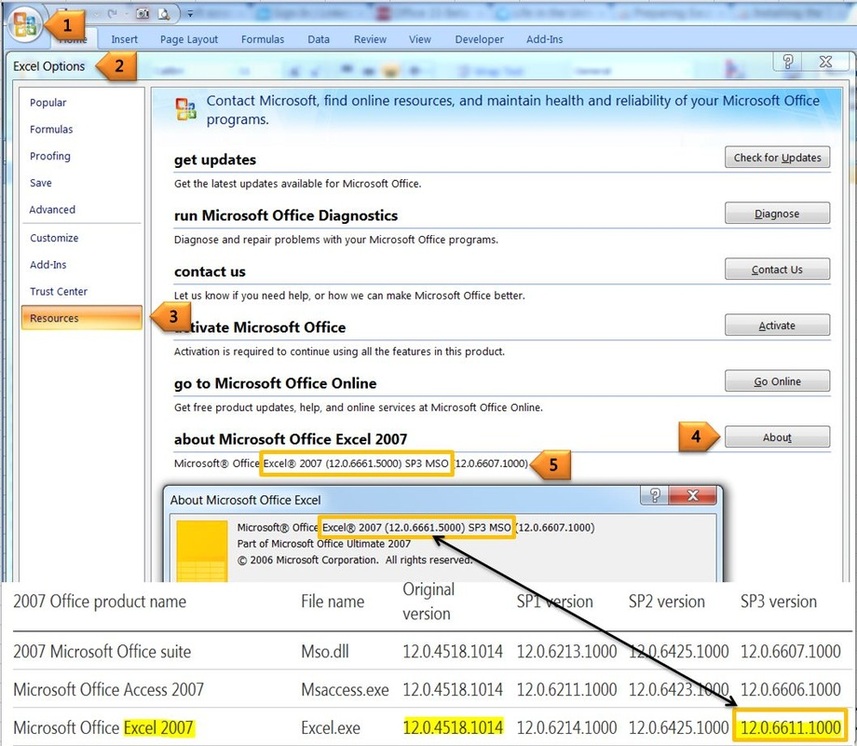Click the Excel Options dialog title

(49, 67)
